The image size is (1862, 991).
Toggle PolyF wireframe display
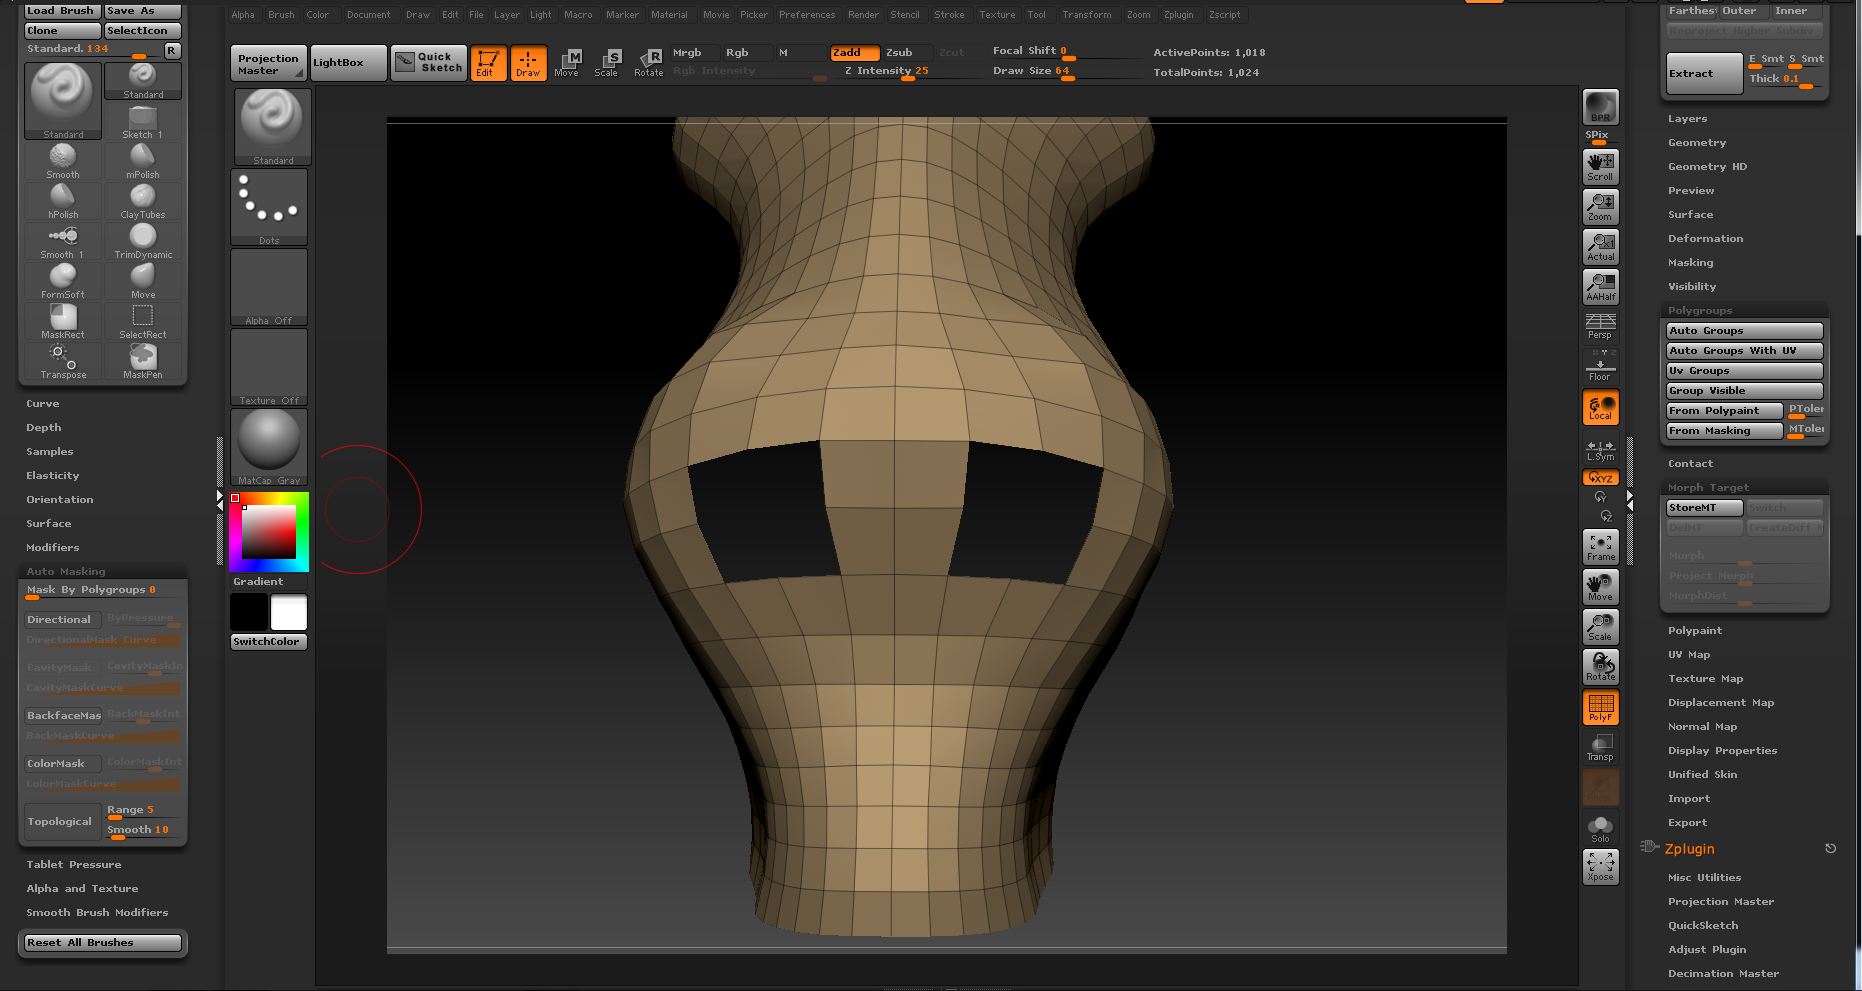tap(1600, 707)
